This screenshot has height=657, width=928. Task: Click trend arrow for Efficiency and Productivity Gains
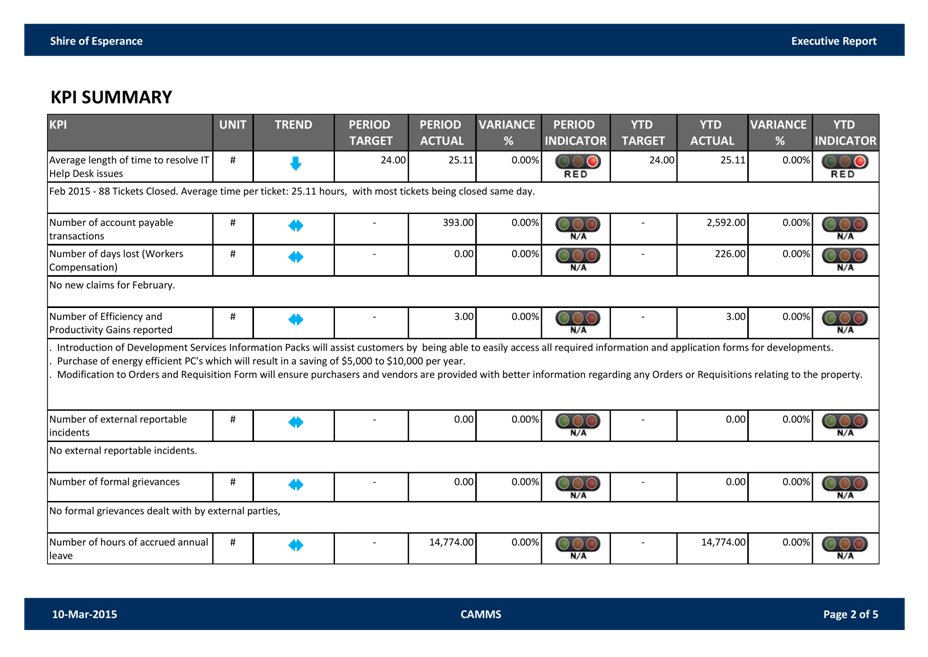point(294,320)
